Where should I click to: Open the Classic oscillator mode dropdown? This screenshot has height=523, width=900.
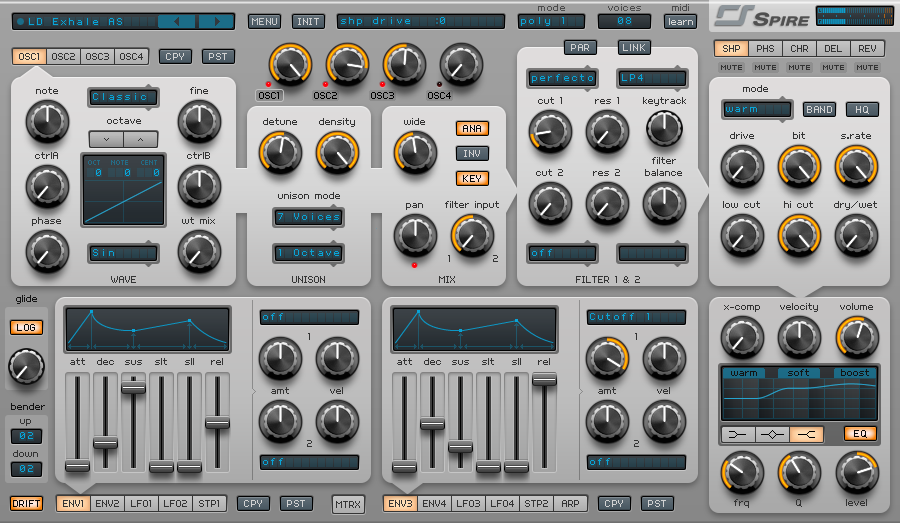123,97
